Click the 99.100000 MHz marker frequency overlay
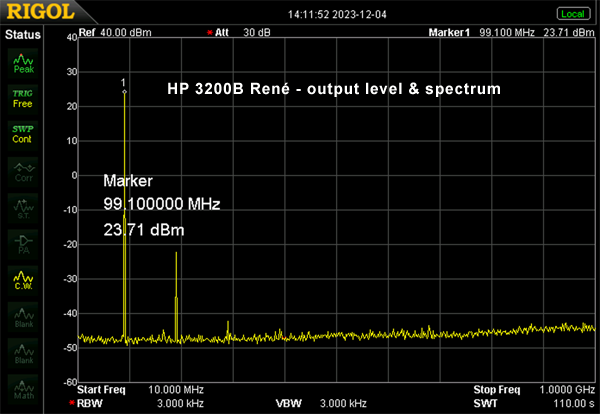This screenshot has height=414, width=600. (162, 204)
